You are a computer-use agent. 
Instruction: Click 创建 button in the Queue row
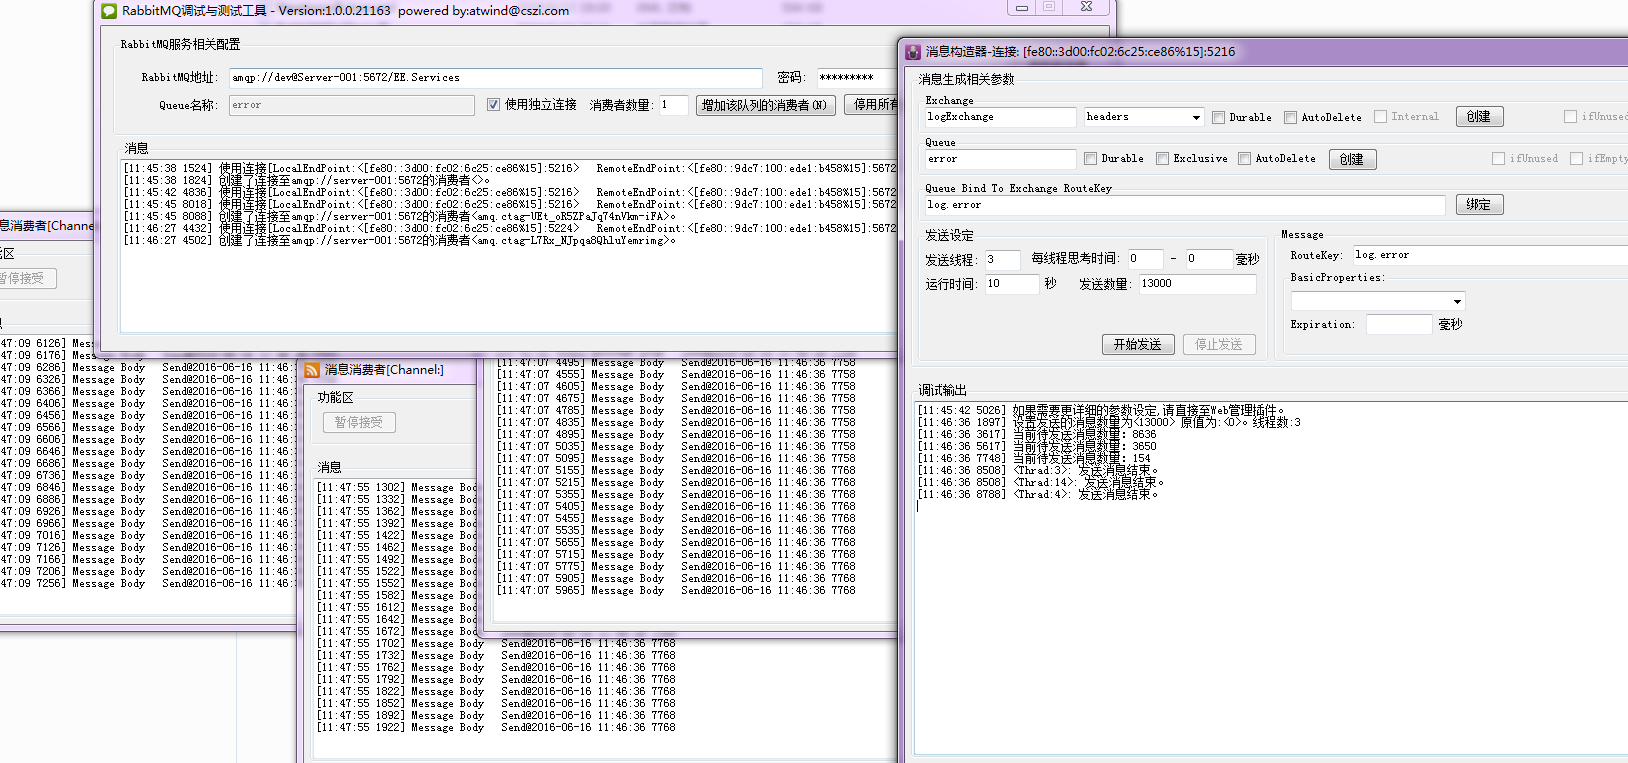(1352, 160)
